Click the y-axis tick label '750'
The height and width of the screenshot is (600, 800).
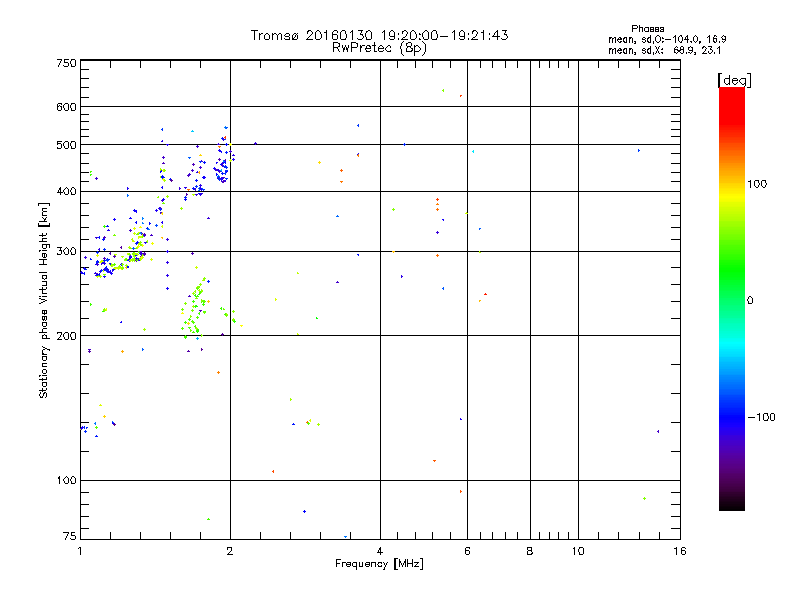click(x=66, y=63)
